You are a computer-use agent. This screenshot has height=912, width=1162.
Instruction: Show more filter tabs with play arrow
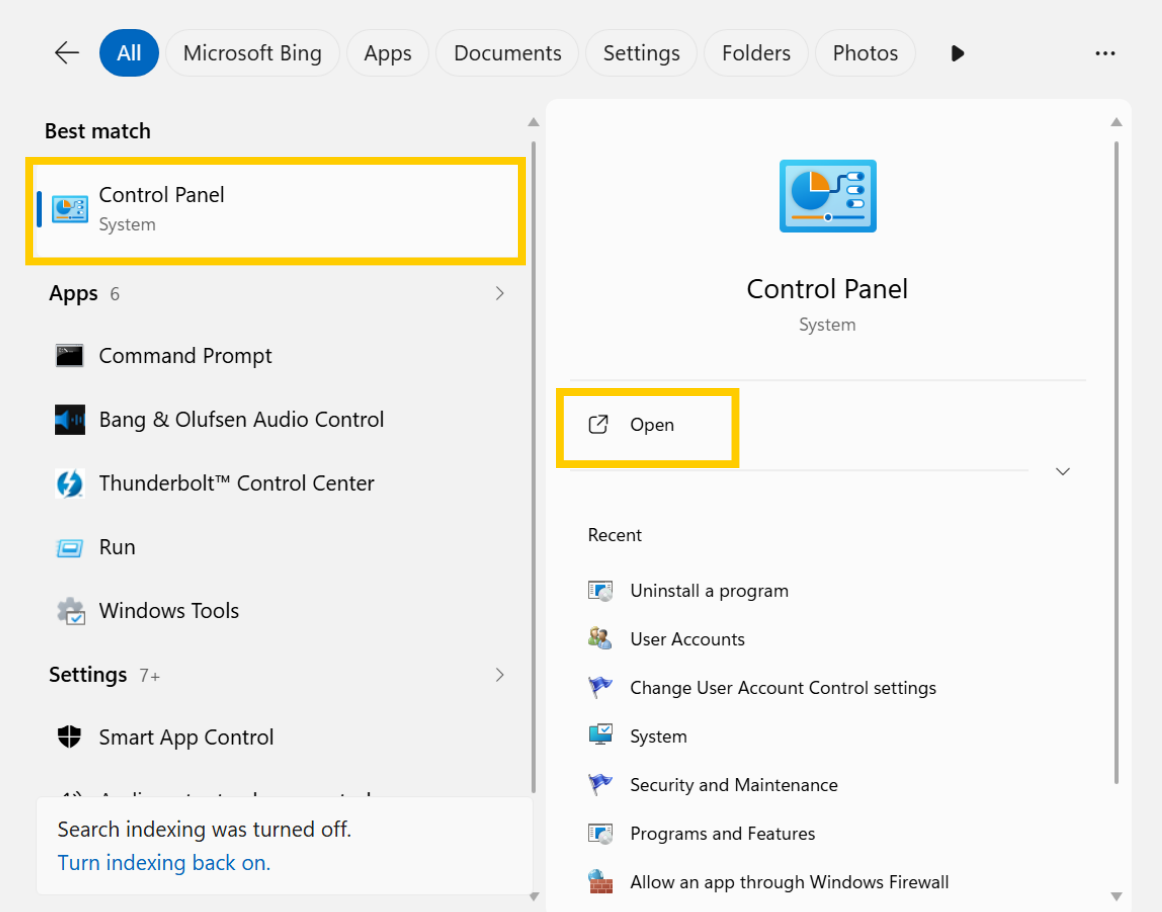pyautogui.click(x=957, y=53)
